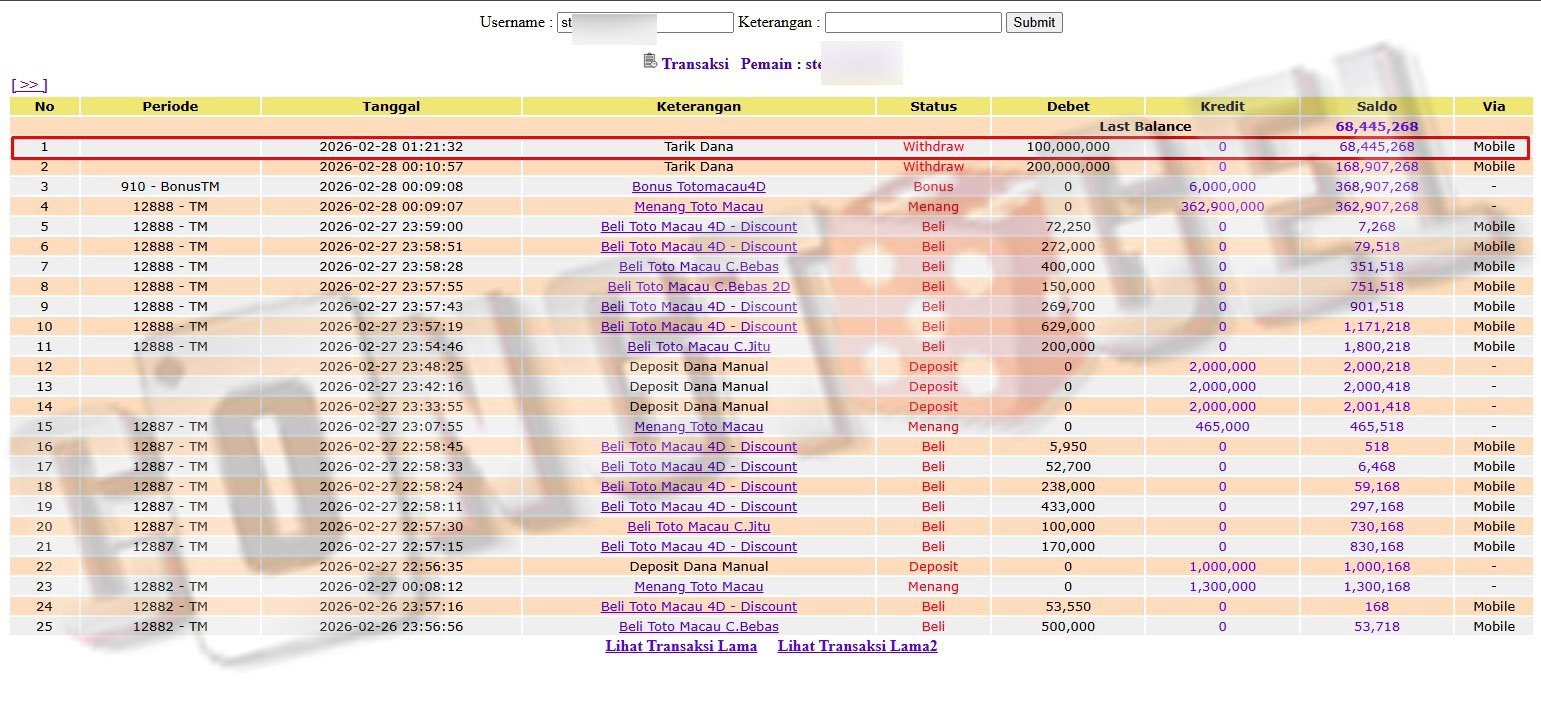Image resolution: width=1541 pixels, height=713 pixels.
Task: Open Menang Toto Macau in row 4
Action: click(698, 207)
